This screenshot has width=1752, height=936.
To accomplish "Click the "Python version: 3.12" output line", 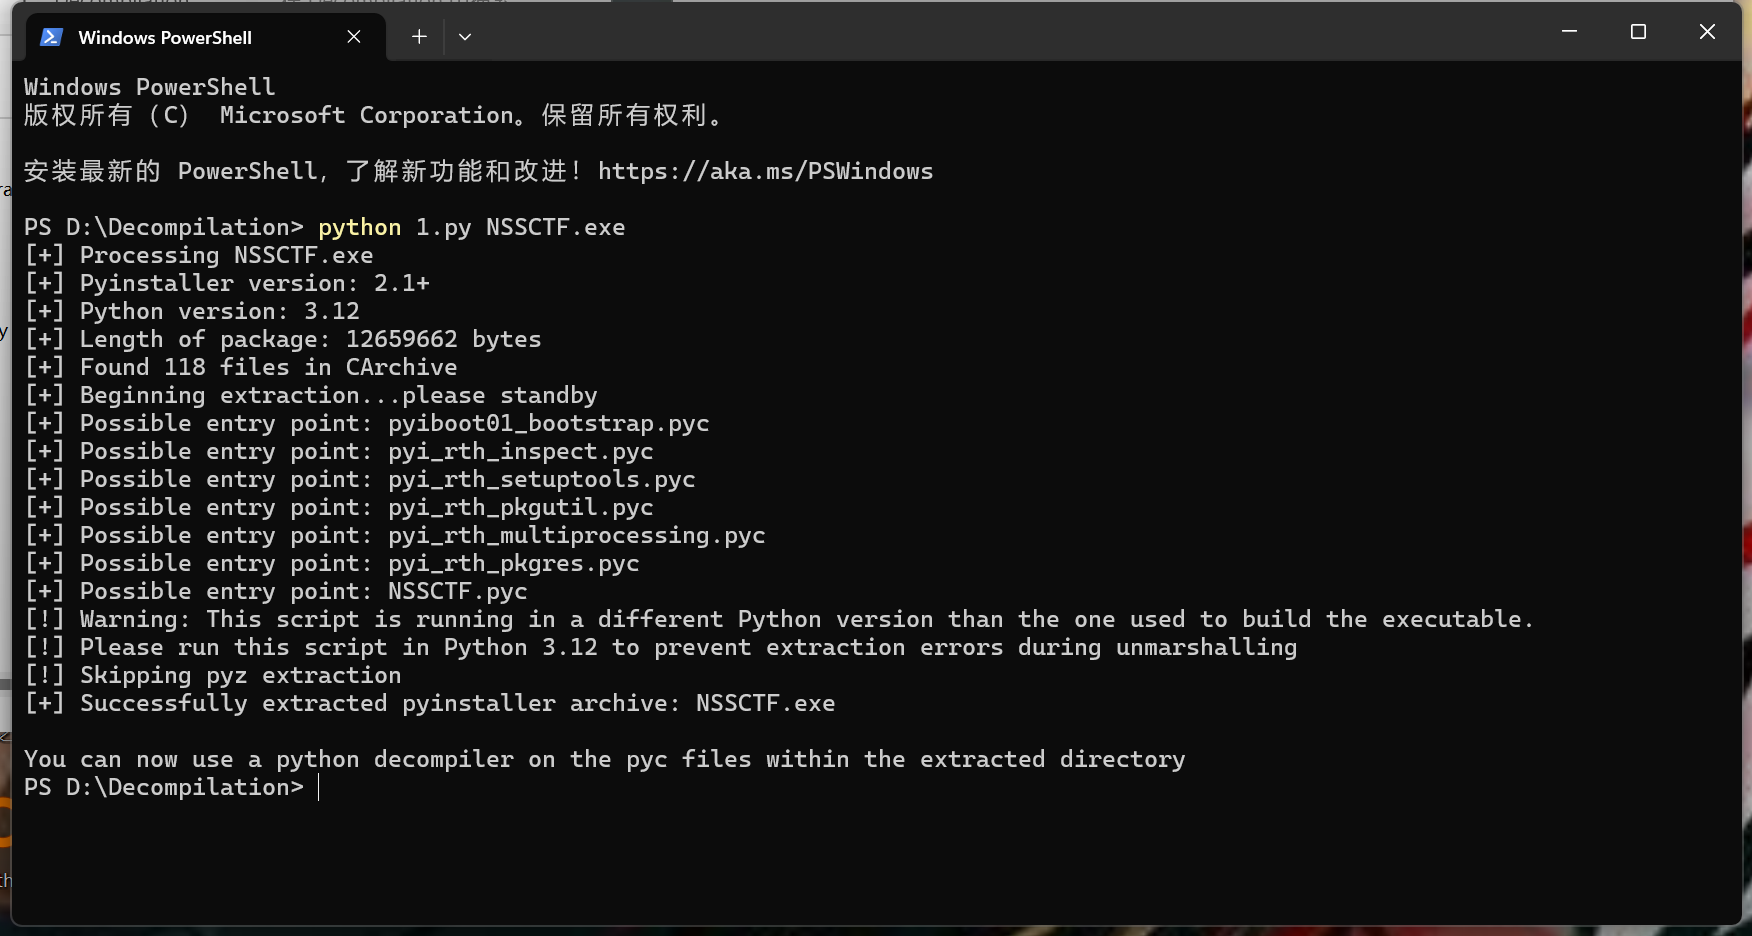I will pyautogui.click(x=219, y=312).
